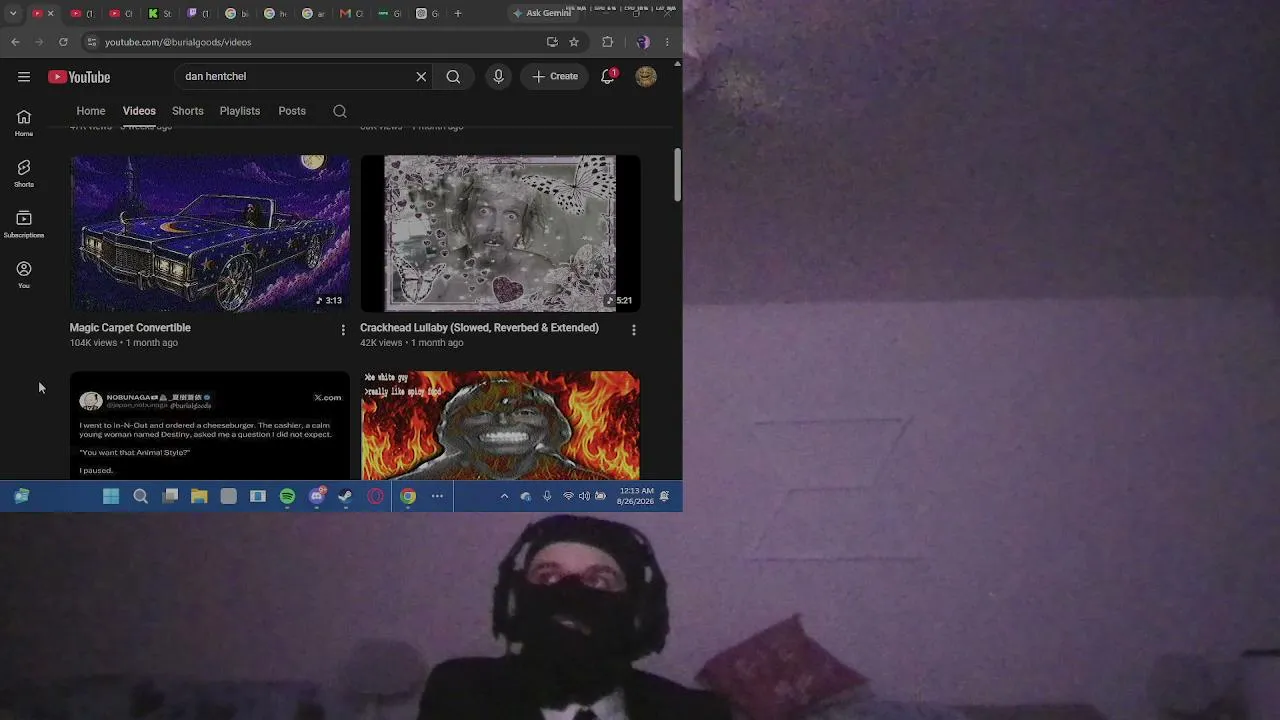Image resolution: width=1280 pixels, height=720 pixels.
Task: Open the Windows Start menu
Action: pos(111,496)
